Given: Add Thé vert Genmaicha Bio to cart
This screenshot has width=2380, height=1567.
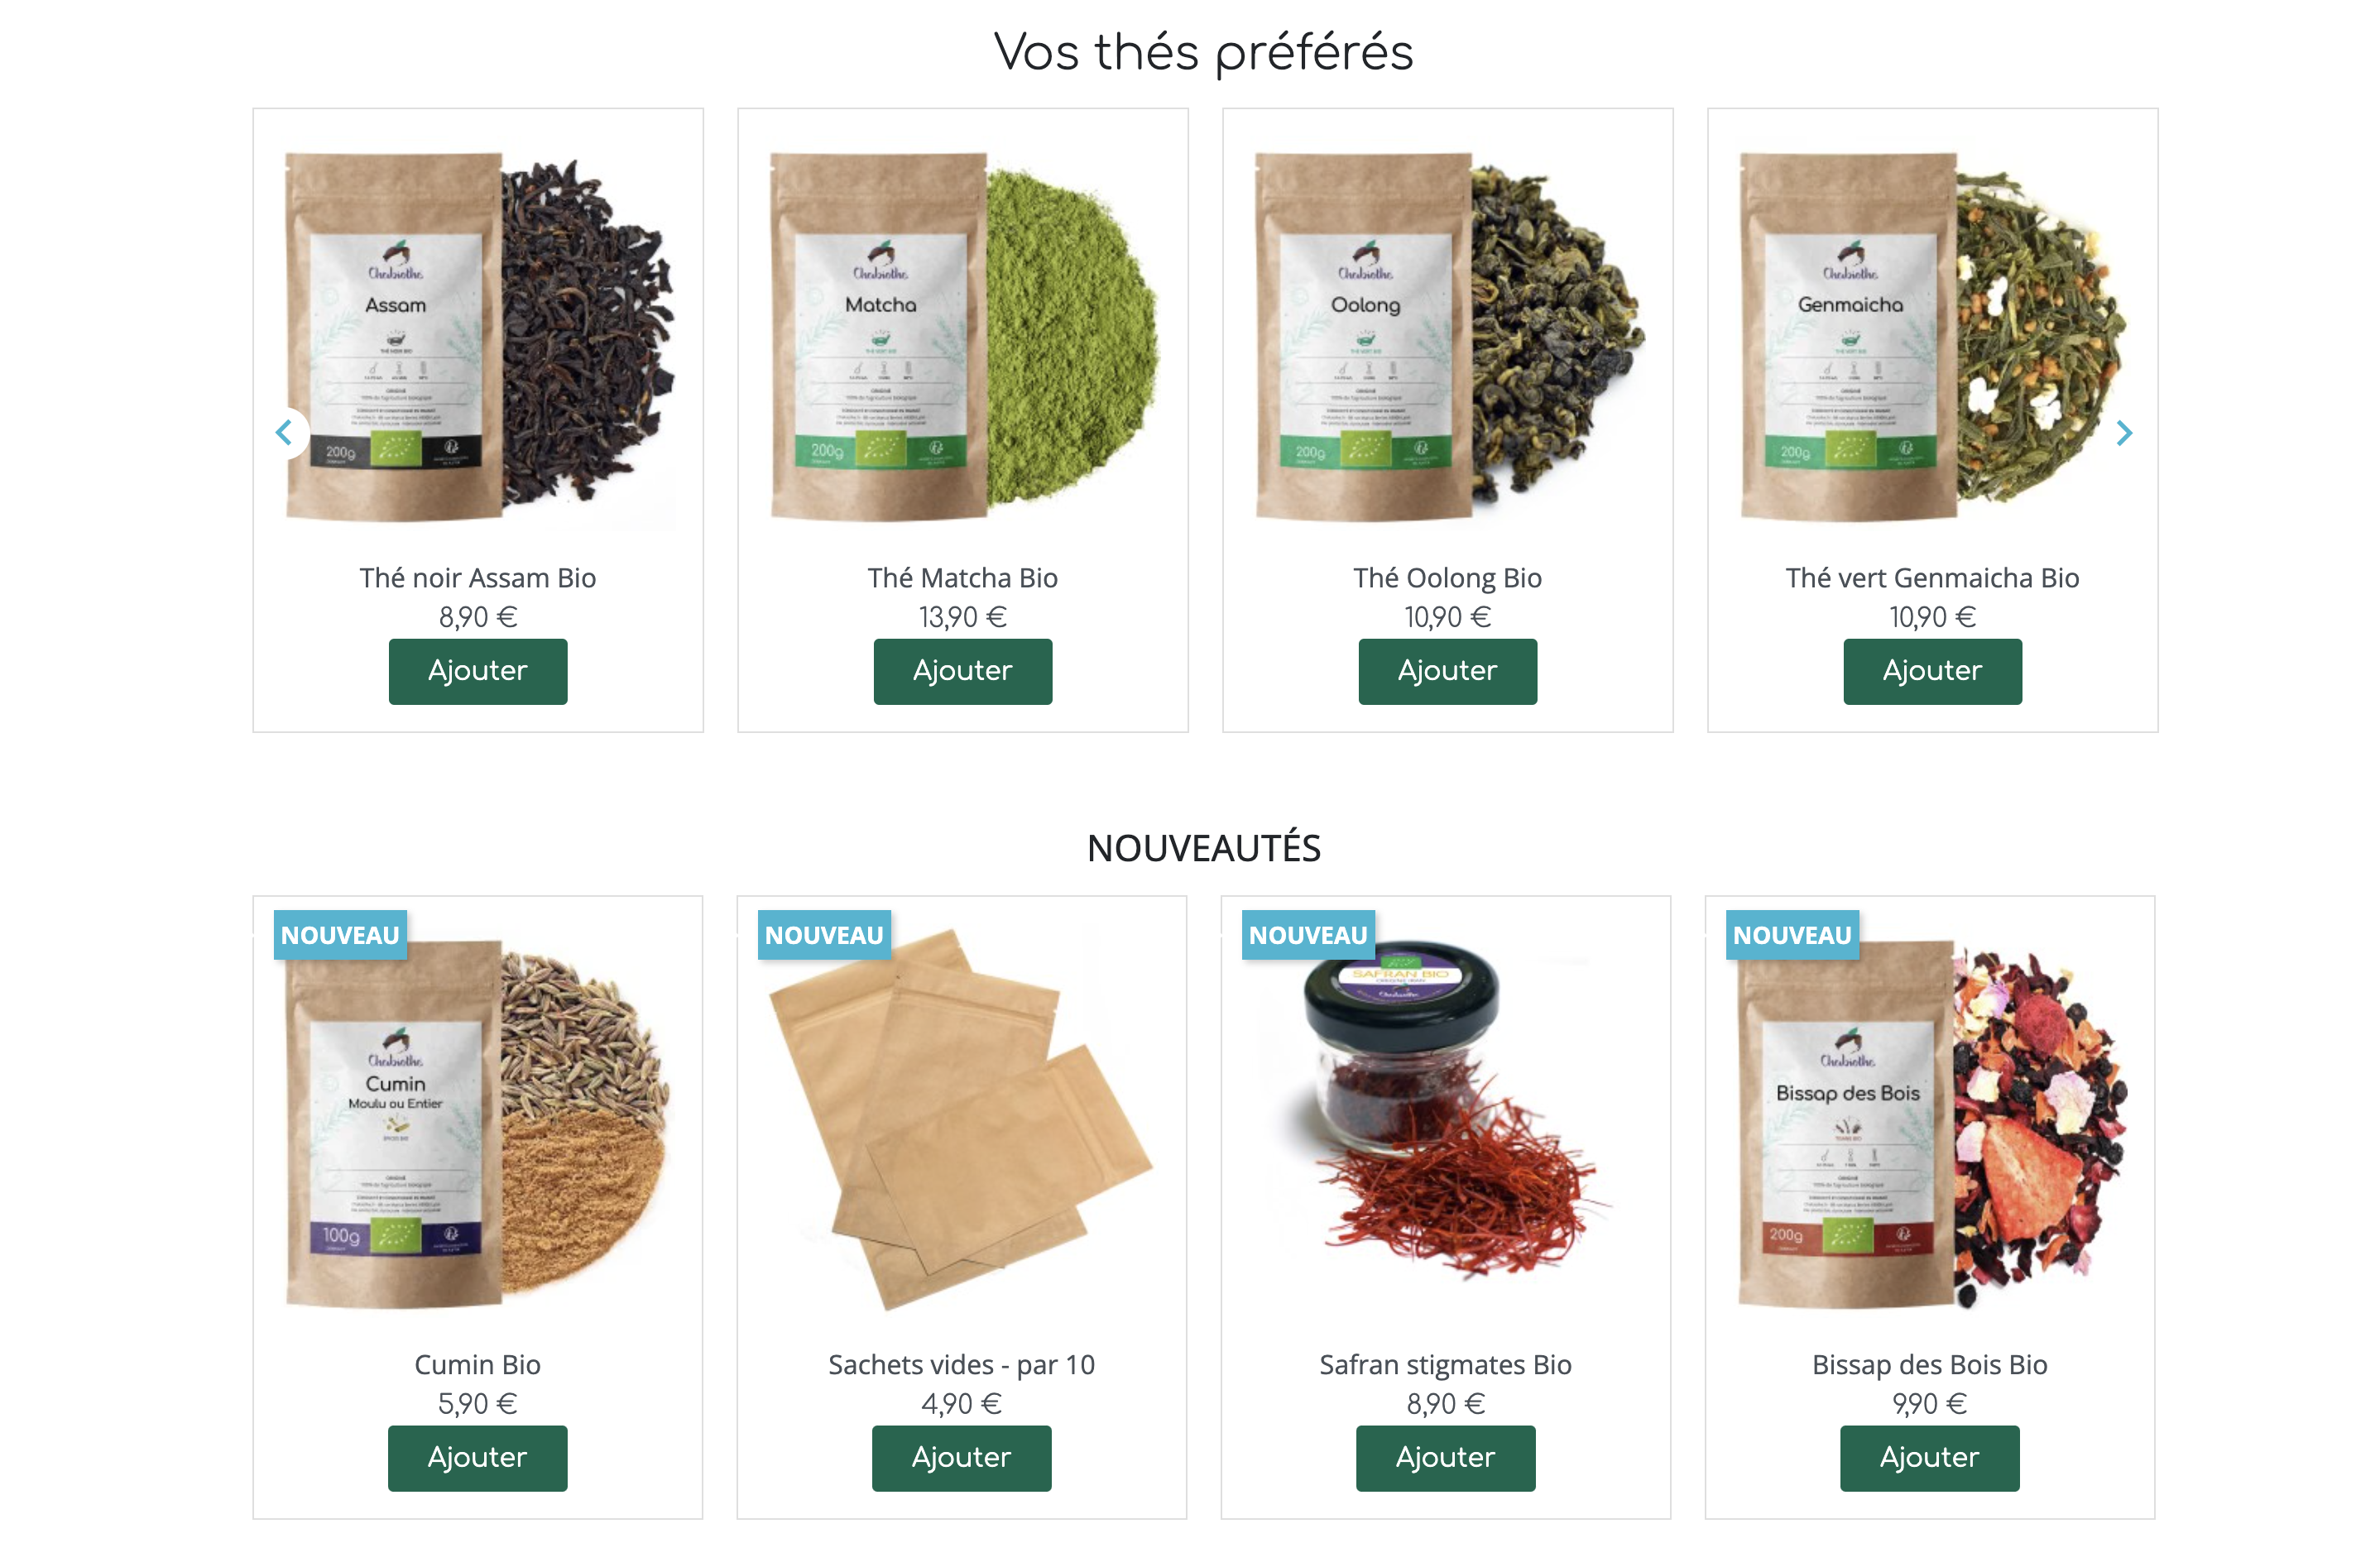Looking at the screenshot, I should tap(1932, 671).
